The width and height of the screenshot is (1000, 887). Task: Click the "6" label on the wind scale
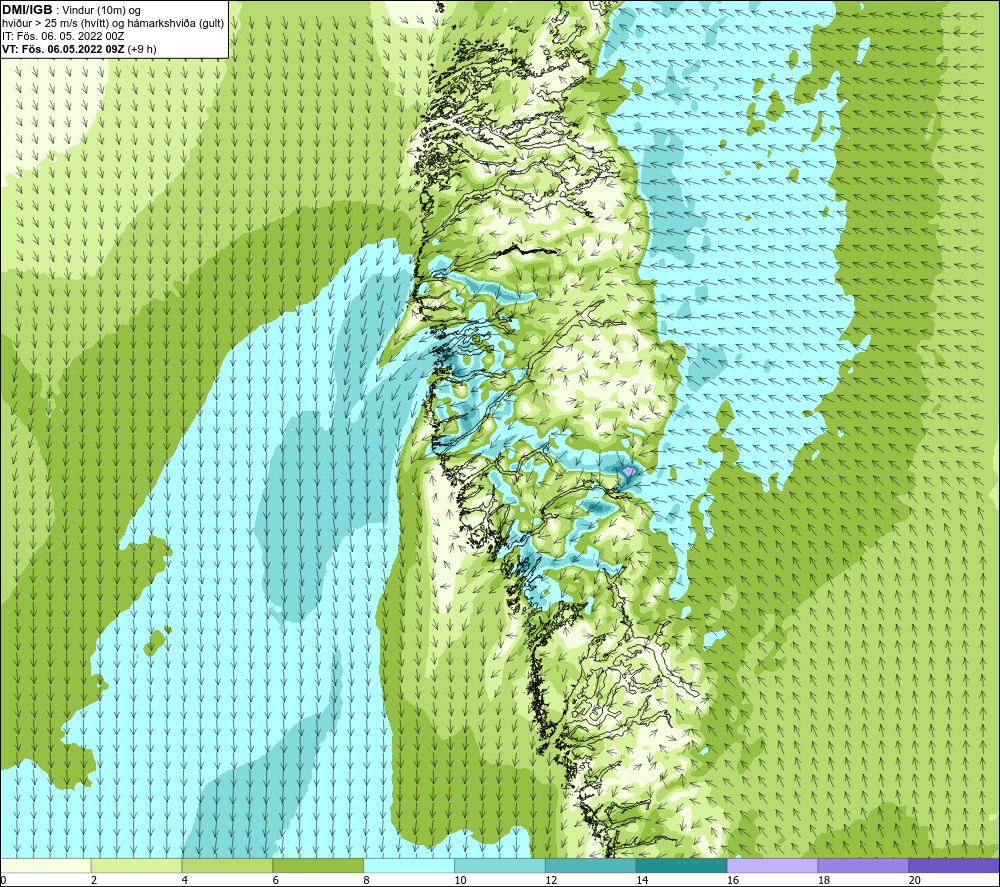coord(276,880)
